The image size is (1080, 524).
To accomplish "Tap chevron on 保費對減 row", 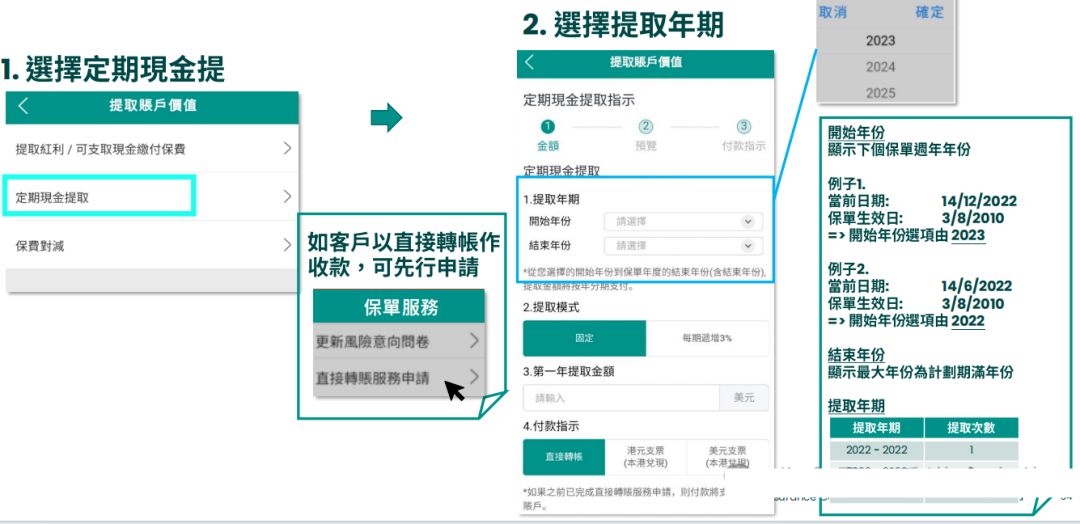I will pos(286,246).
